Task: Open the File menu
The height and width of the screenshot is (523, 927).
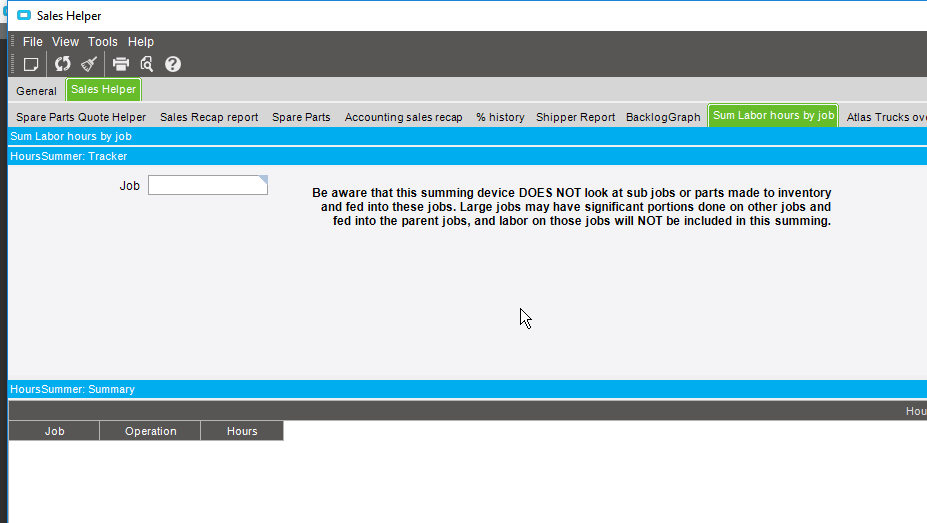Action: (x=33, y=41)
